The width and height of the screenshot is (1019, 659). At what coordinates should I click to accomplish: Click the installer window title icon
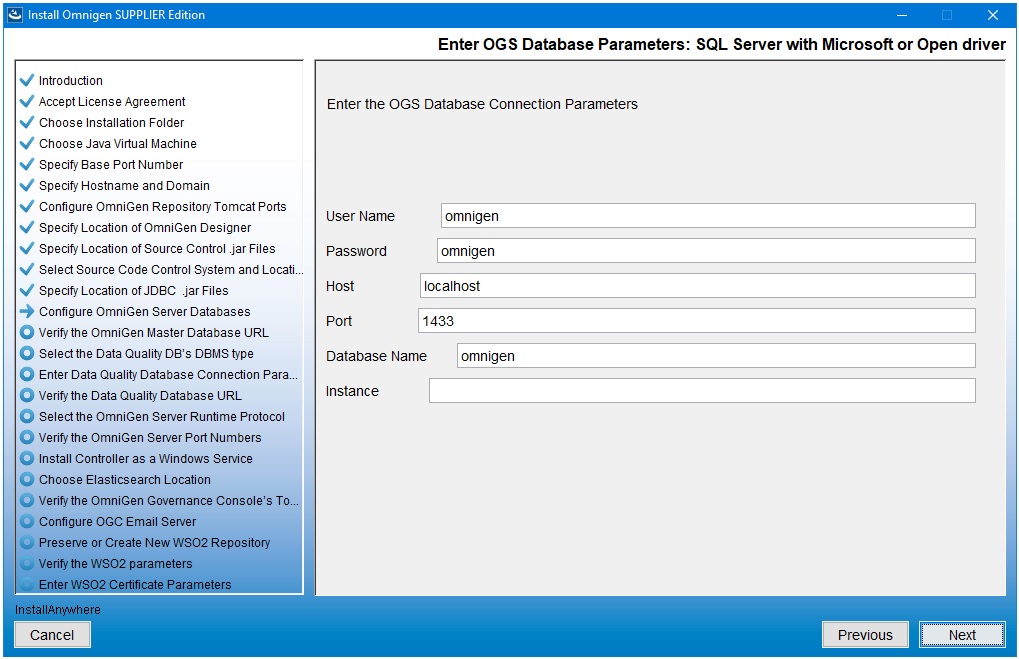(x=14, y=14)
